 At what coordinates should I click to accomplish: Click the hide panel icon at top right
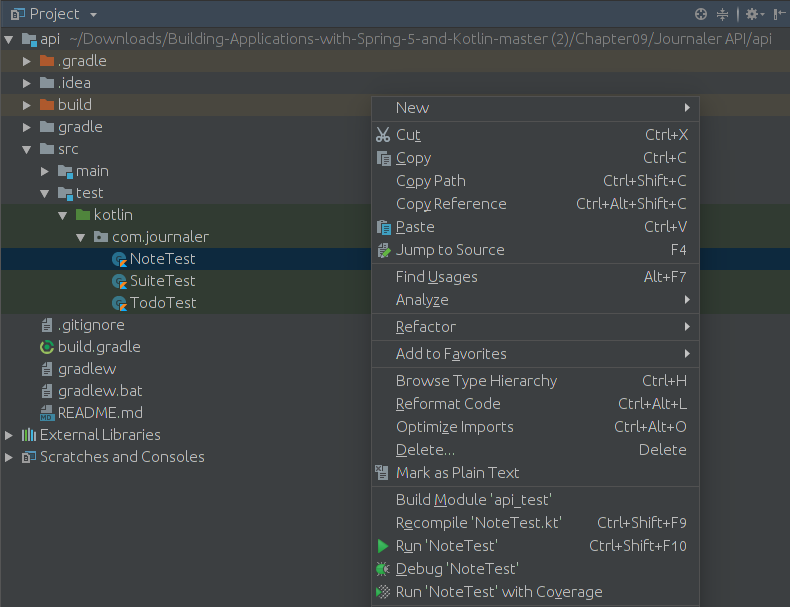(x=779, y=14)
